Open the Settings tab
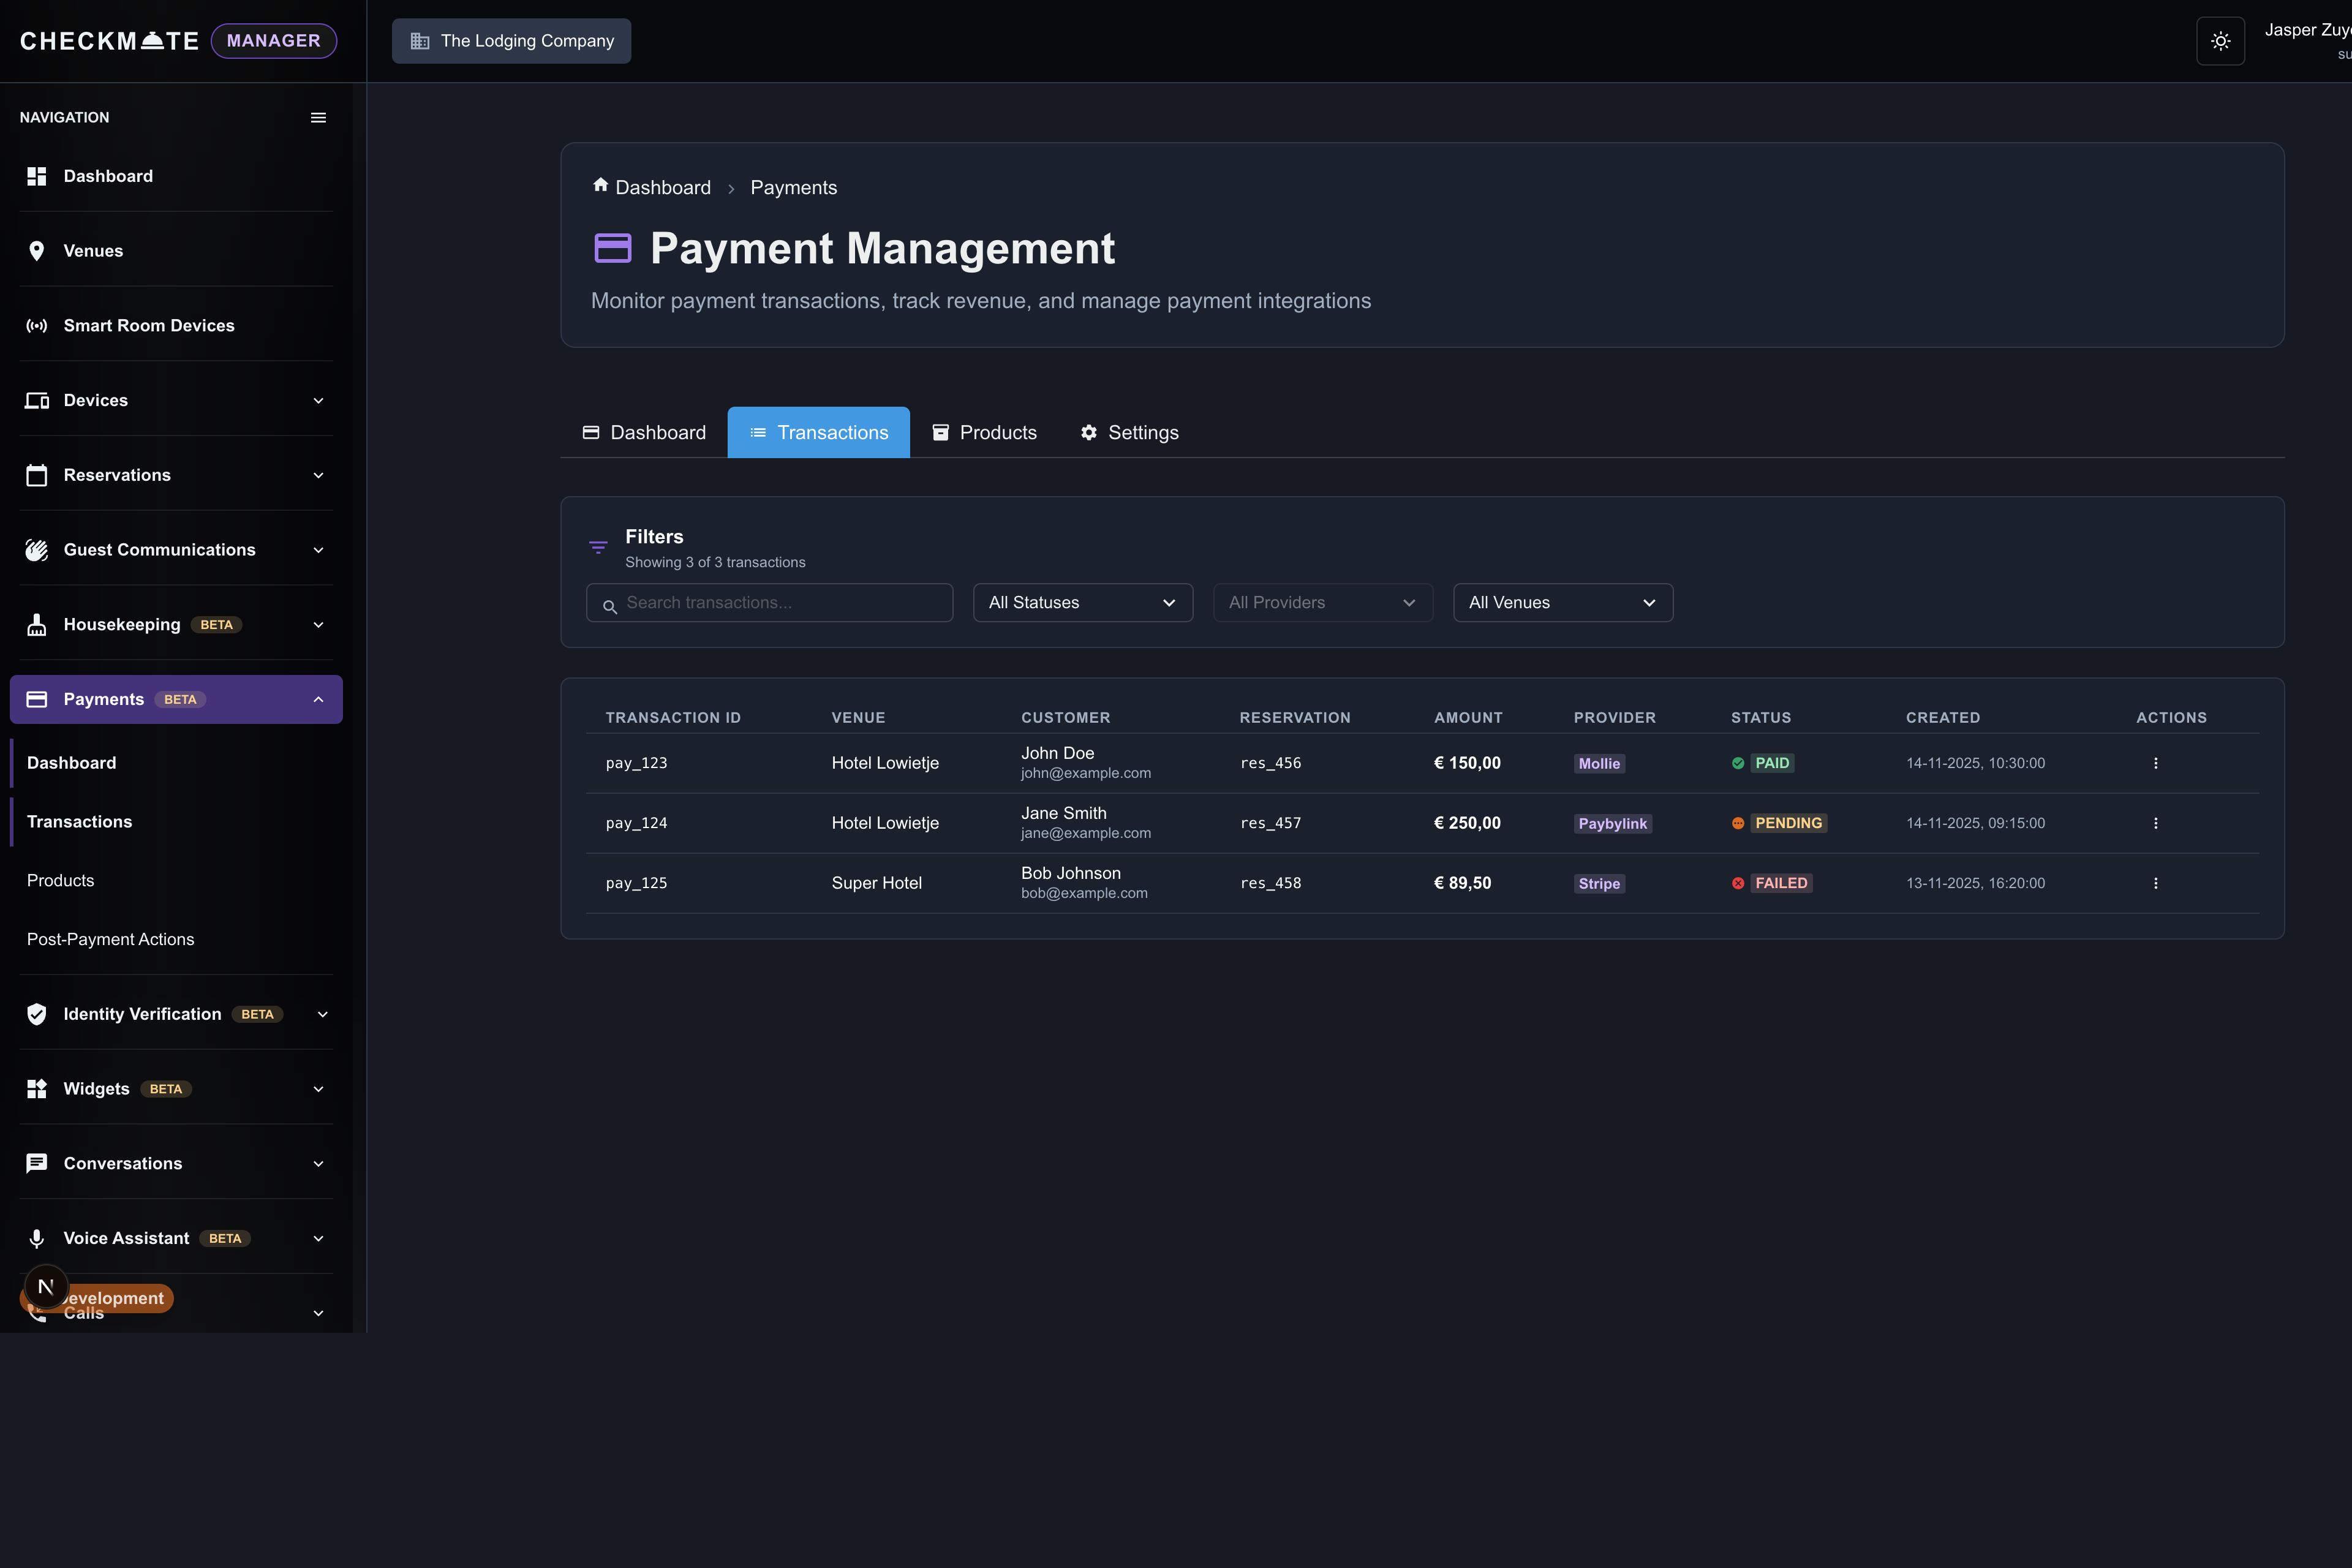This screenshot has height=1568, width=2352. (x=1129, y=432)
